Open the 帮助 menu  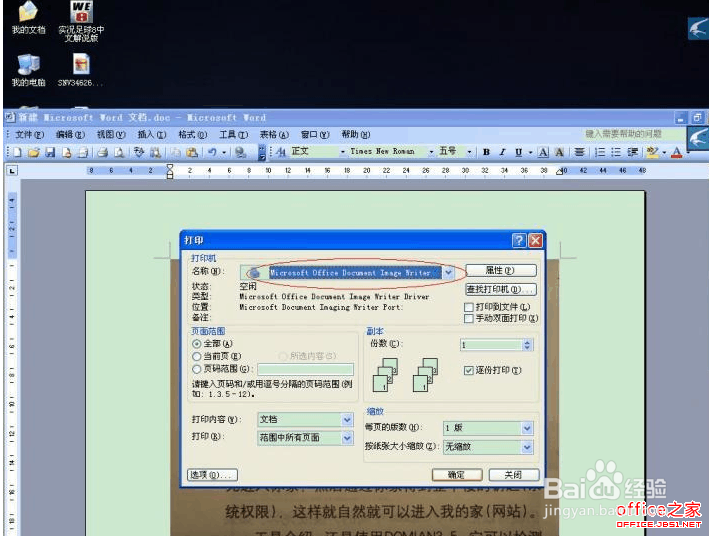pos(355,135)
